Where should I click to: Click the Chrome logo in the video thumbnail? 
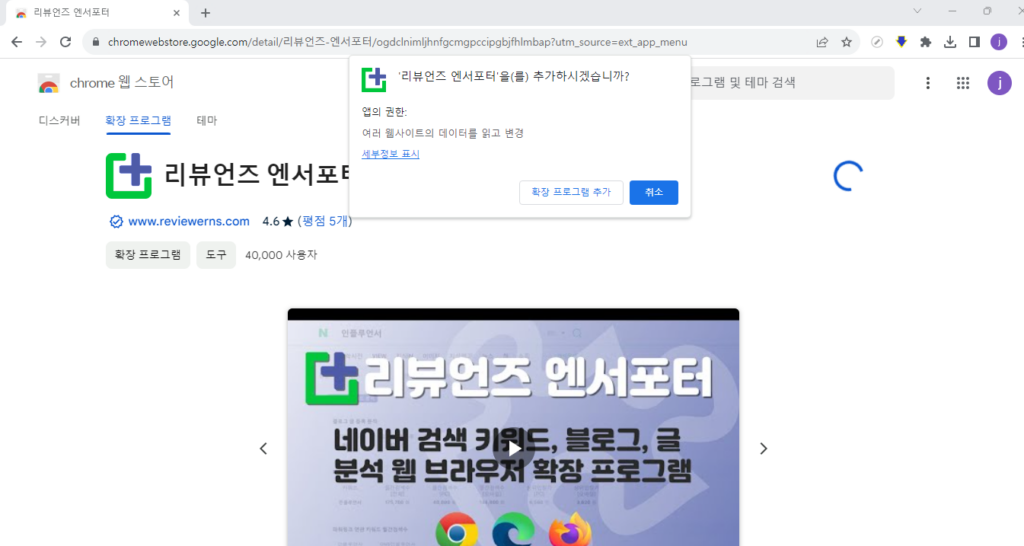pyautogui.click(x=456, y=530)
